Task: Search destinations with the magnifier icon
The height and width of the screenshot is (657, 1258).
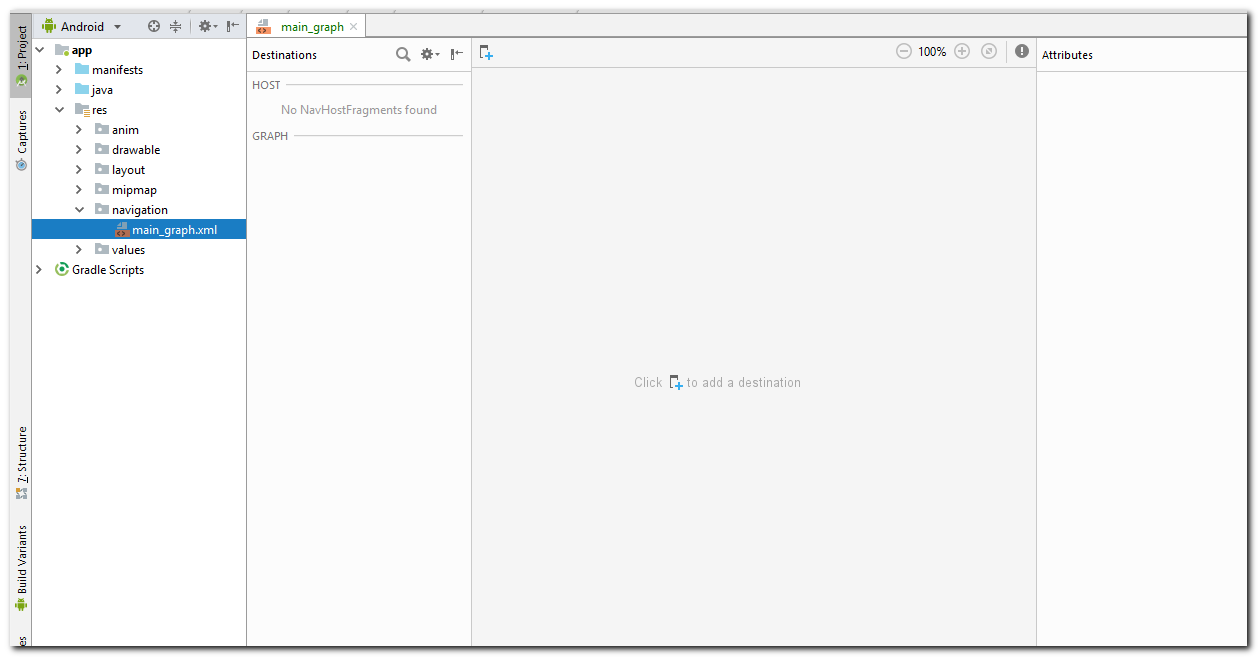Action: [403, 55]
